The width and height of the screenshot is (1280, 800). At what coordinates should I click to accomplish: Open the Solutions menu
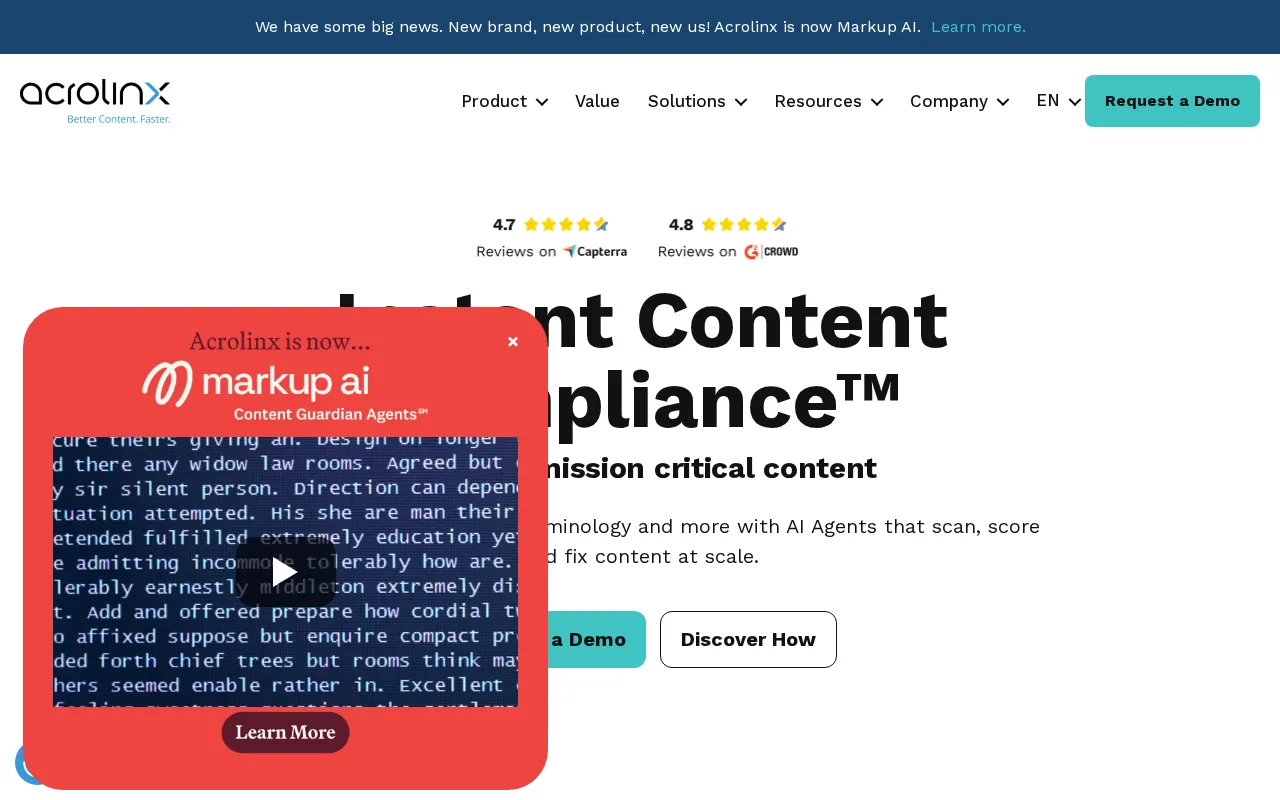point(687,101)
